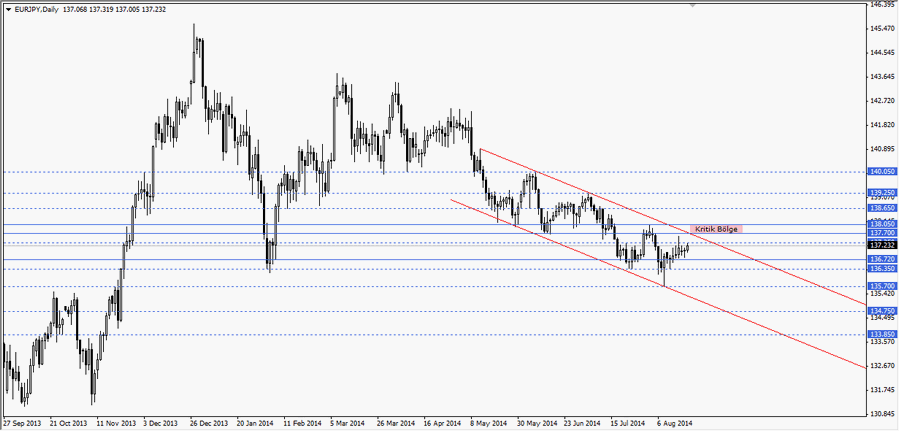The width and height of the screenshot is (899, 431).
Task: Click the 143.645 price scale value
Action: [882, 76]
